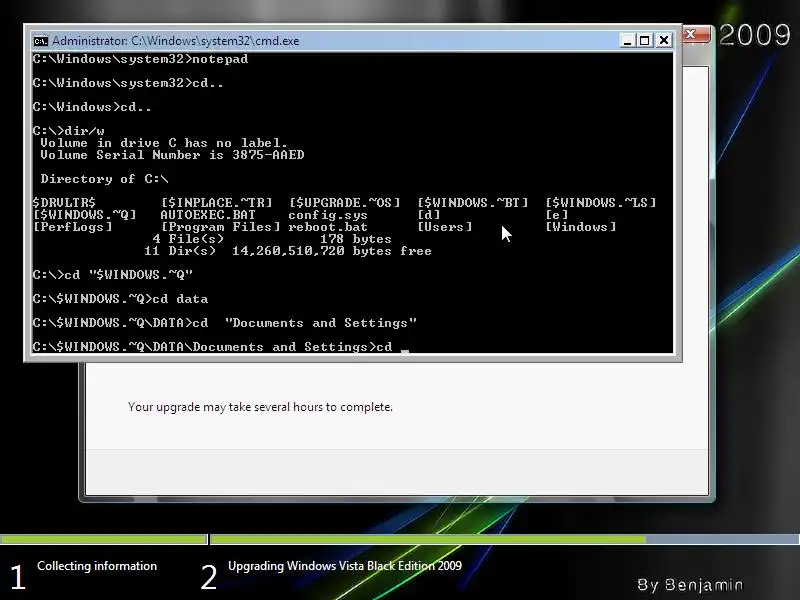The image size is (800, 600).
Task: Click the config.sys file entry
Action: coord(328,215)
